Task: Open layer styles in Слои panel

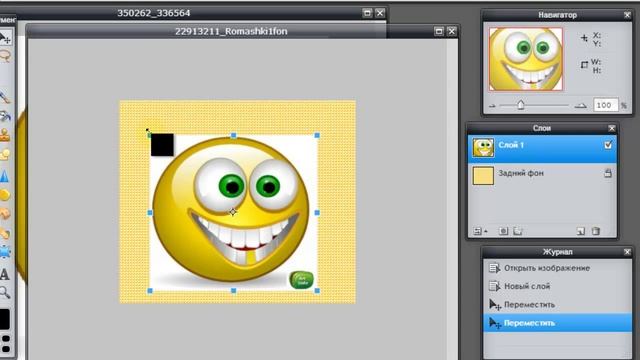Action: coord(518,231)
